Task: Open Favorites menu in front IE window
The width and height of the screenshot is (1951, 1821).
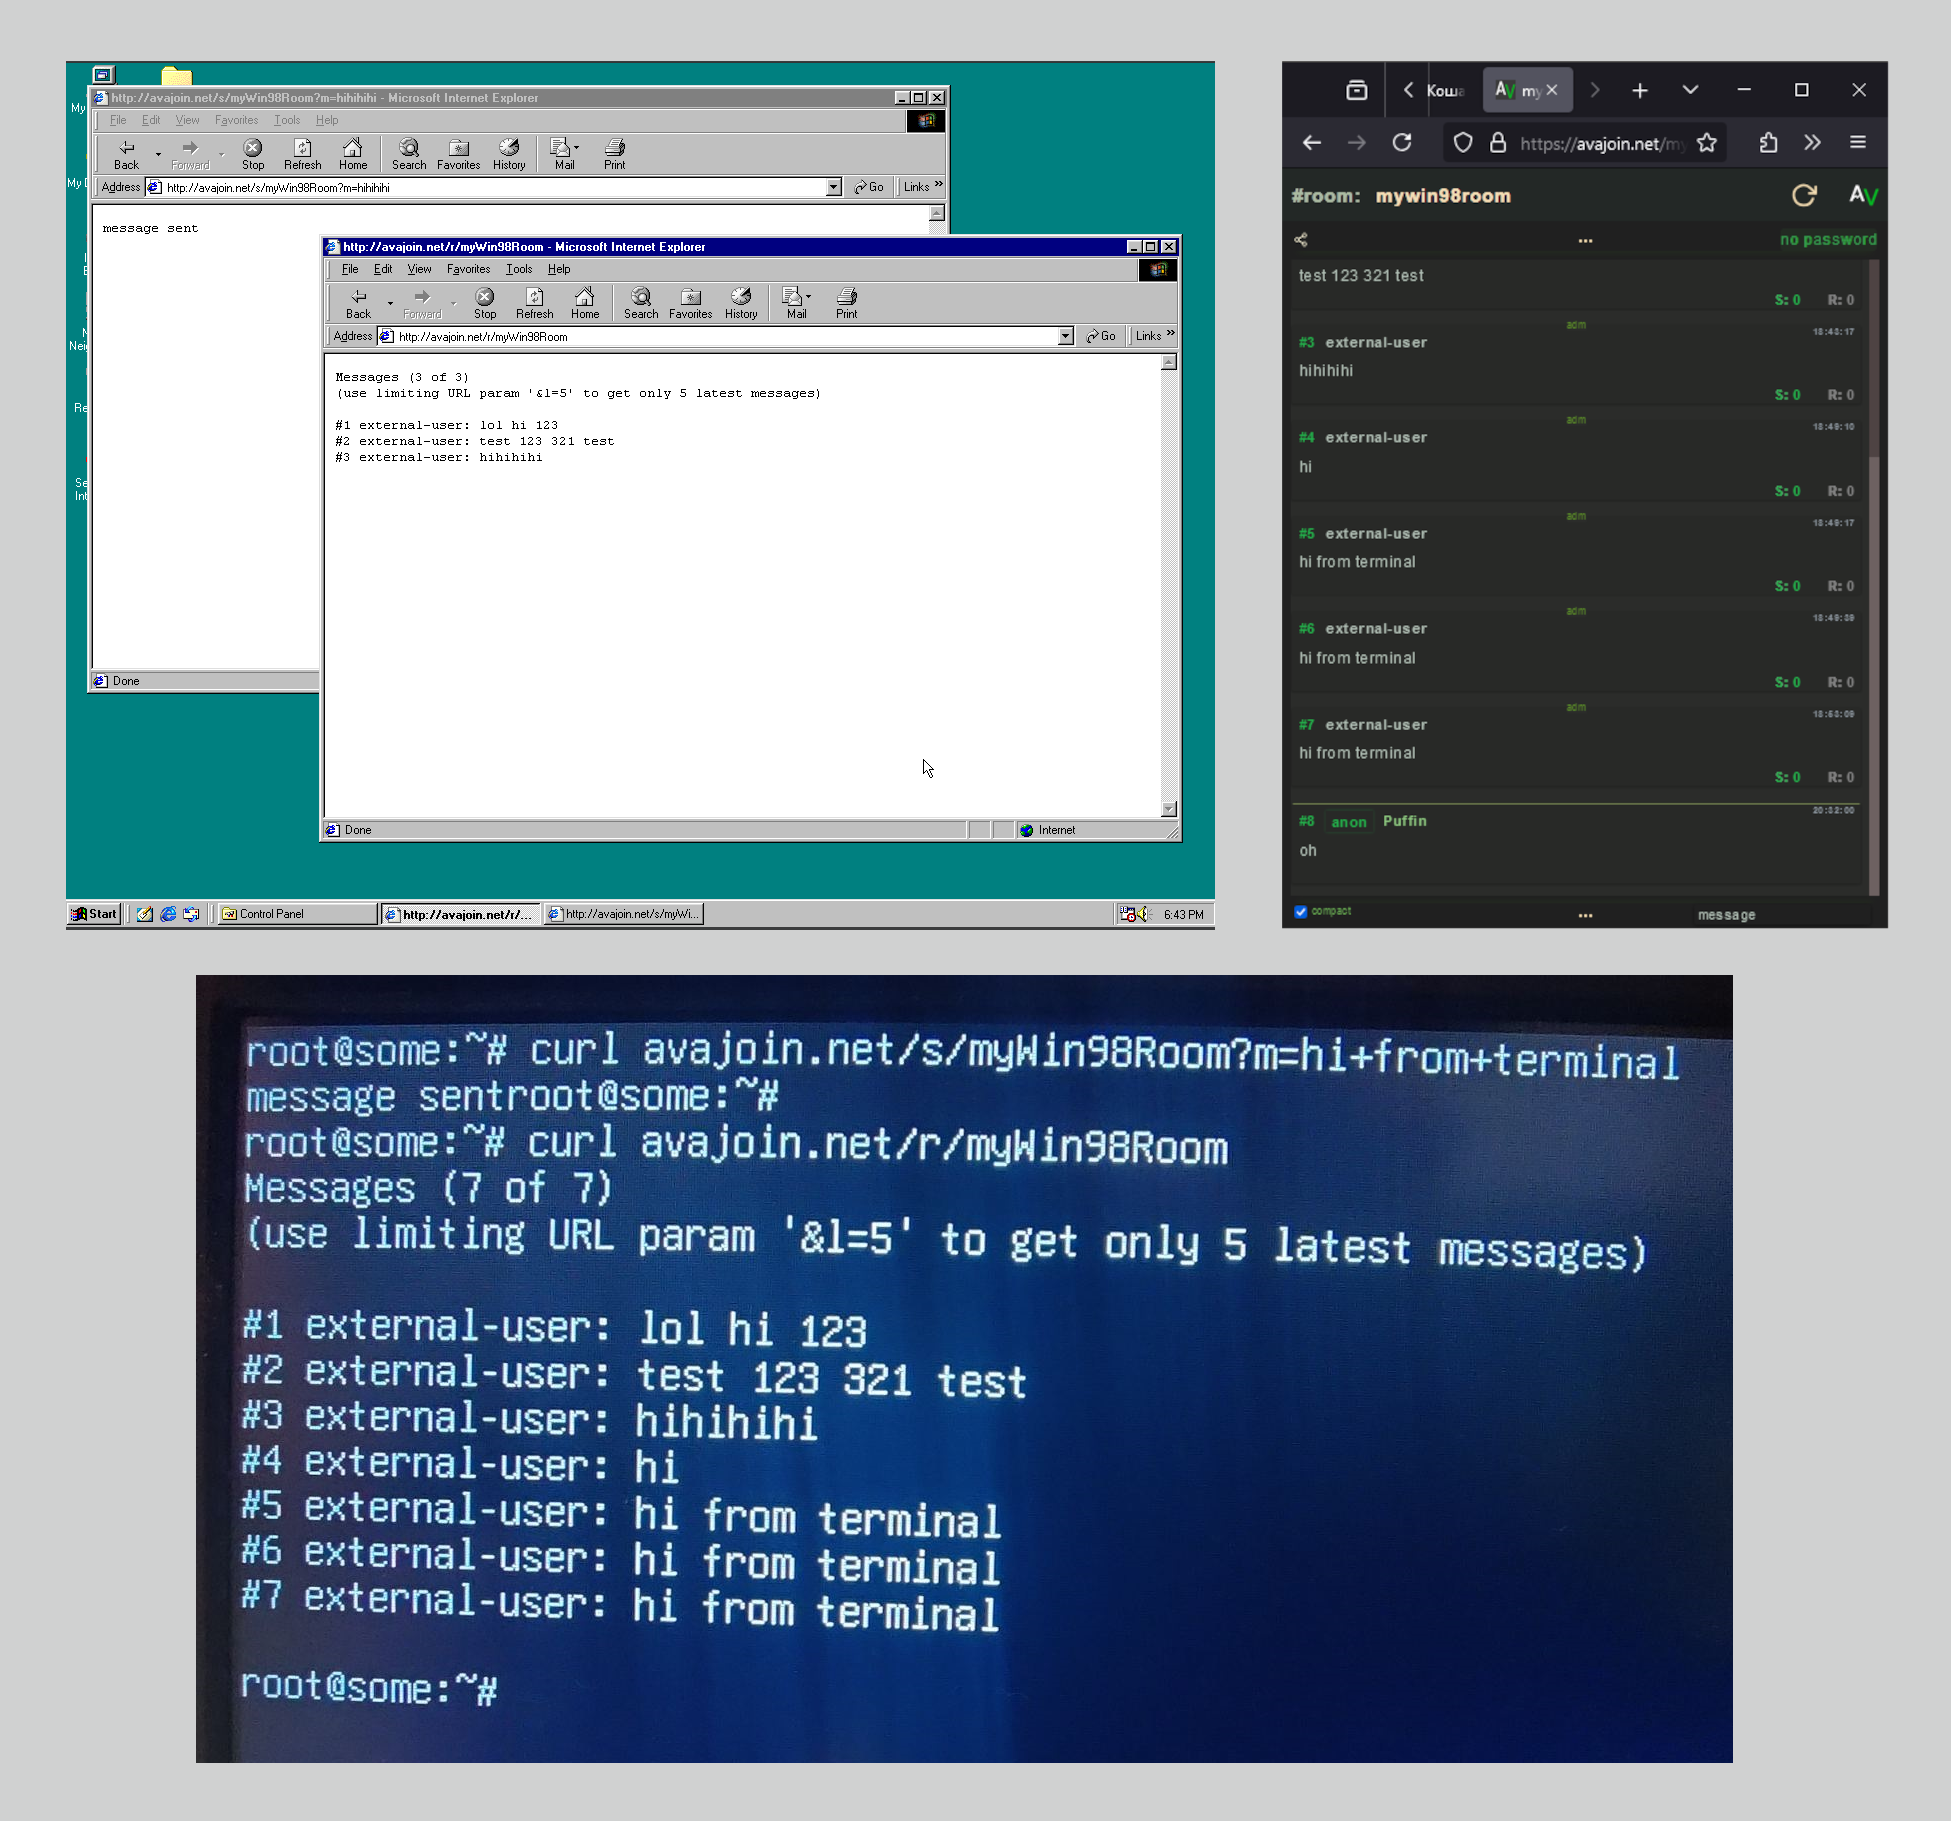Action: [468, 269]
